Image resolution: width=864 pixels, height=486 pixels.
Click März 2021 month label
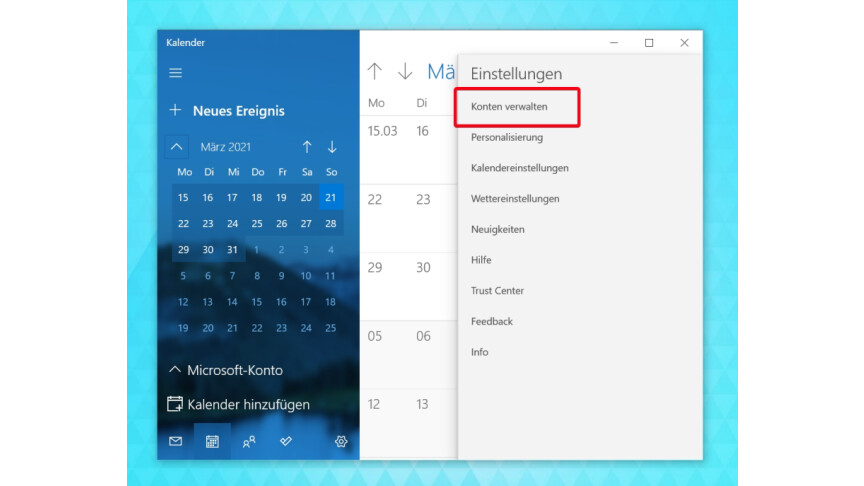point(225,147)
